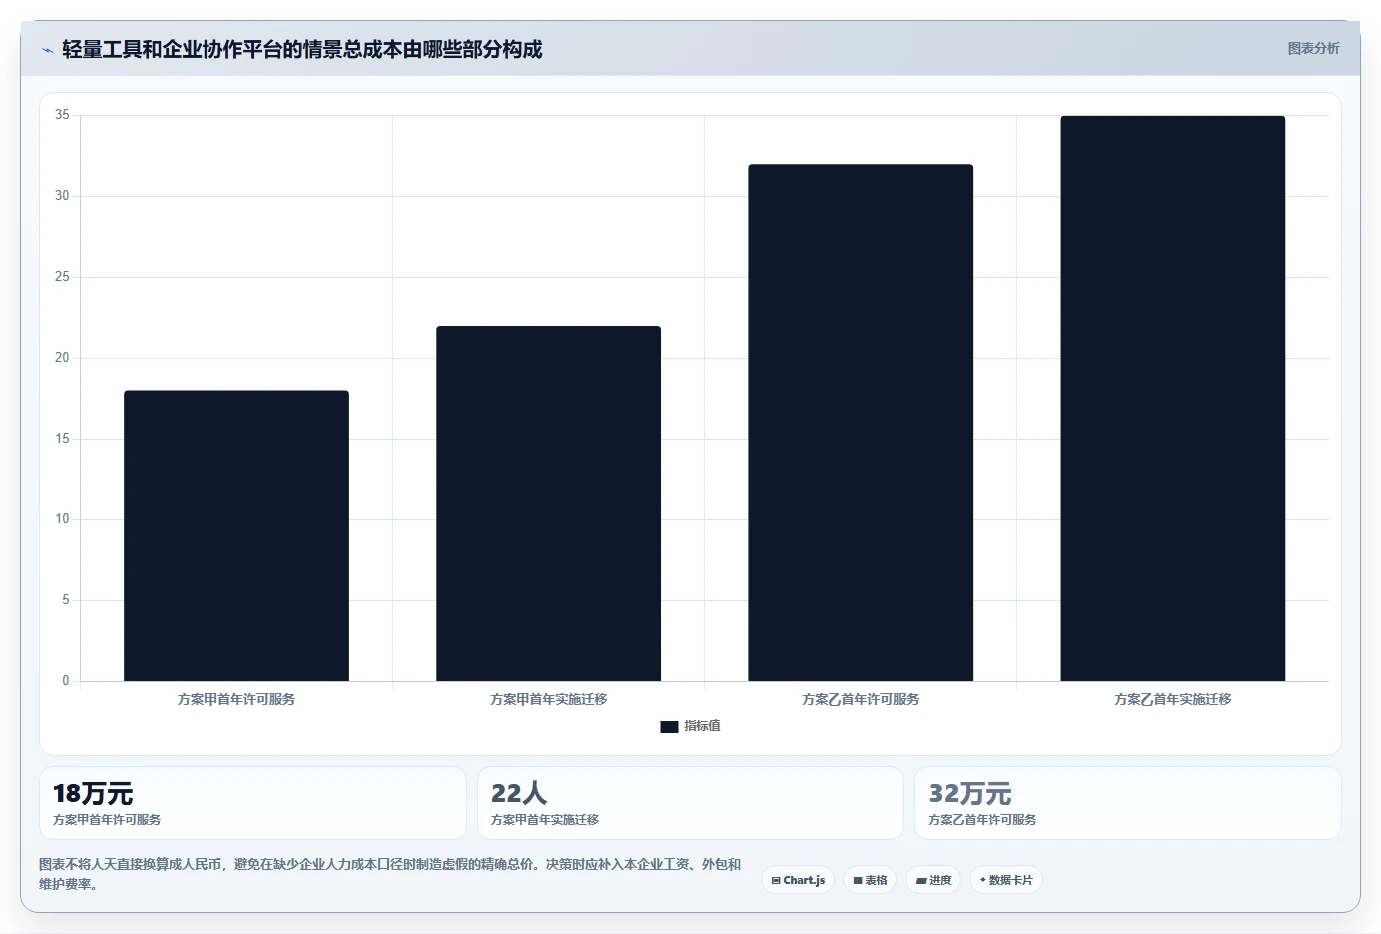Select the 方案甲首年许可服务 bar
Viewport: 1381px width, 934px height.
[x=236, y=536]
